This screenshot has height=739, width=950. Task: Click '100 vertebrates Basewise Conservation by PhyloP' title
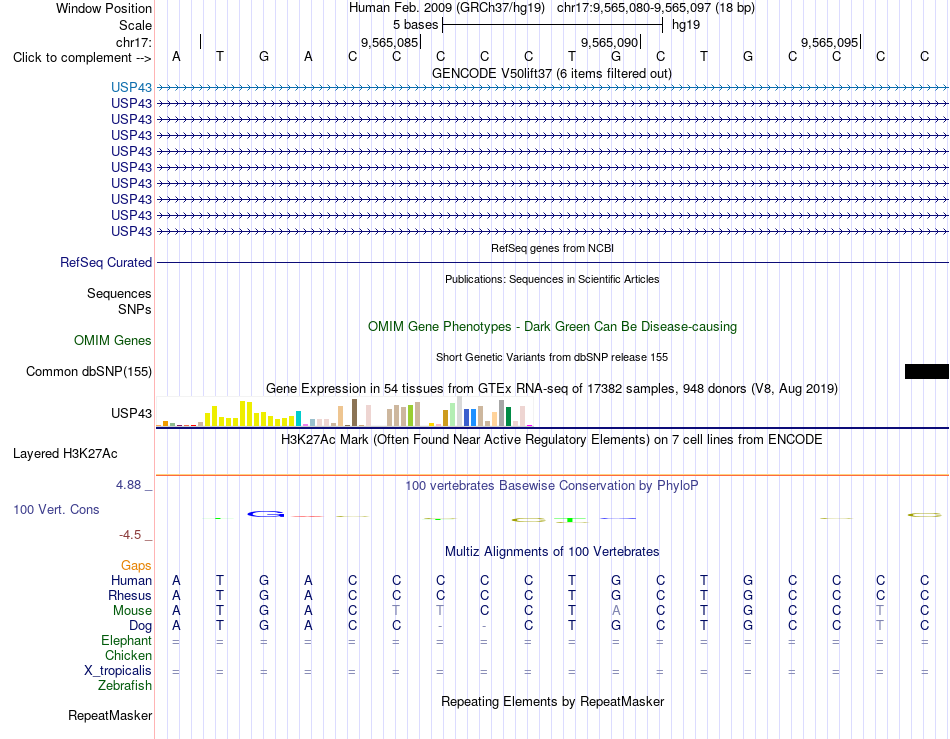pos(552,485)
